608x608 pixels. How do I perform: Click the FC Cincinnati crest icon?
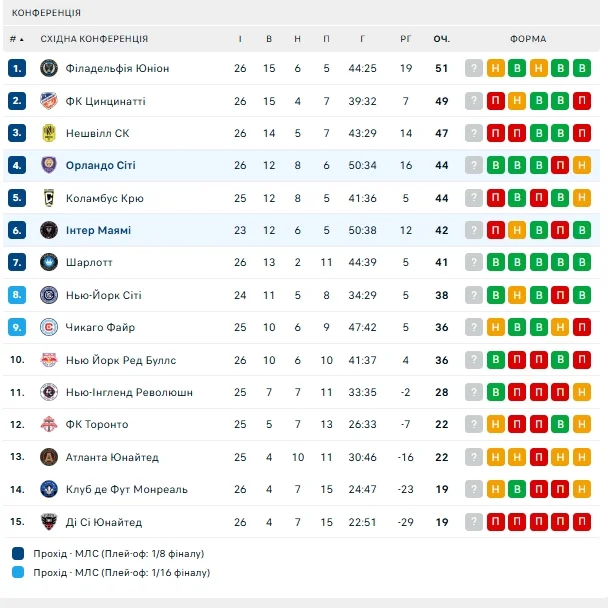point(48,101)
